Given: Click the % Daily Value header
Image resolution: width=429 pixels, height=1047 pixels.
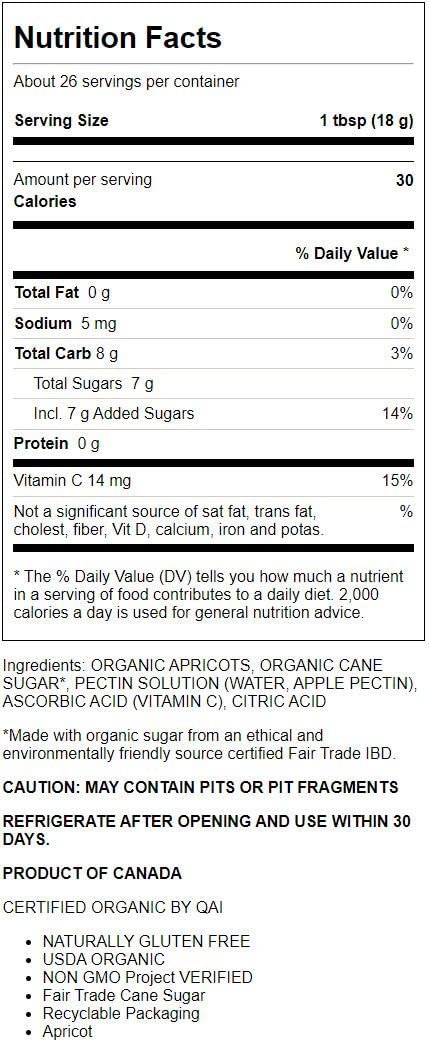Looking at the screenshot, I should (x=351, y=253).
